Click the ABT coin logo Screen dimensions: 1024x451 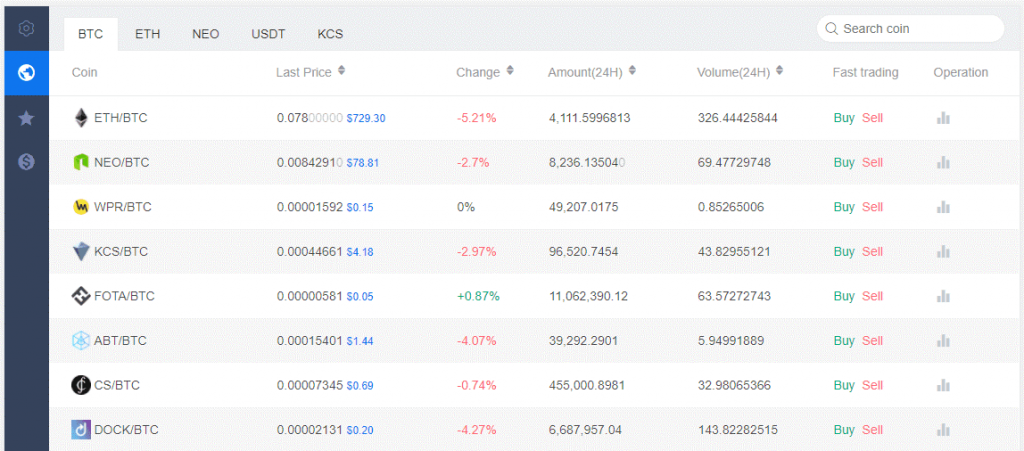(x=80, y=341)
